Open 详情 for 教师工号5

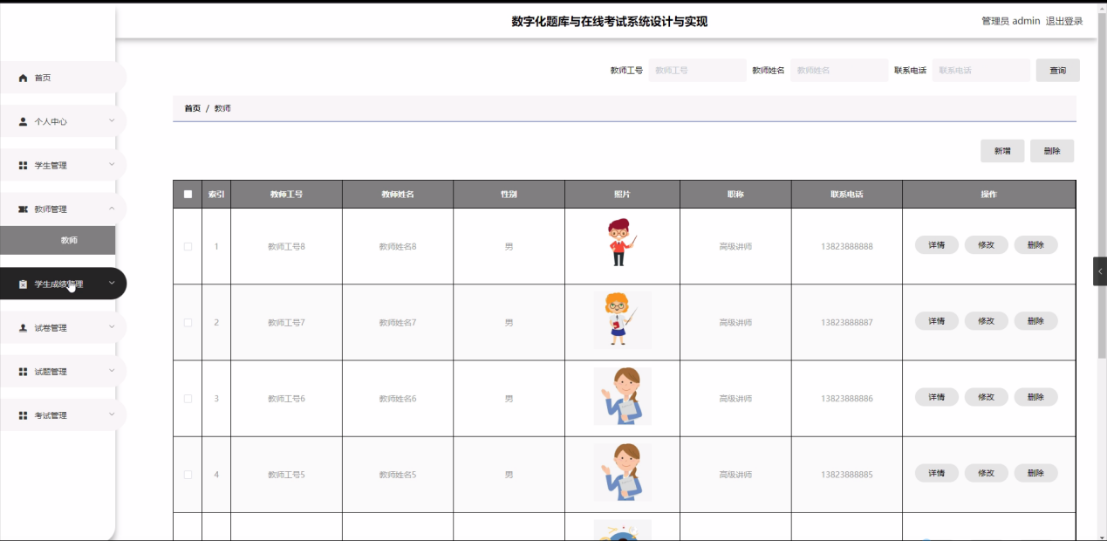[x=937, y=473]
